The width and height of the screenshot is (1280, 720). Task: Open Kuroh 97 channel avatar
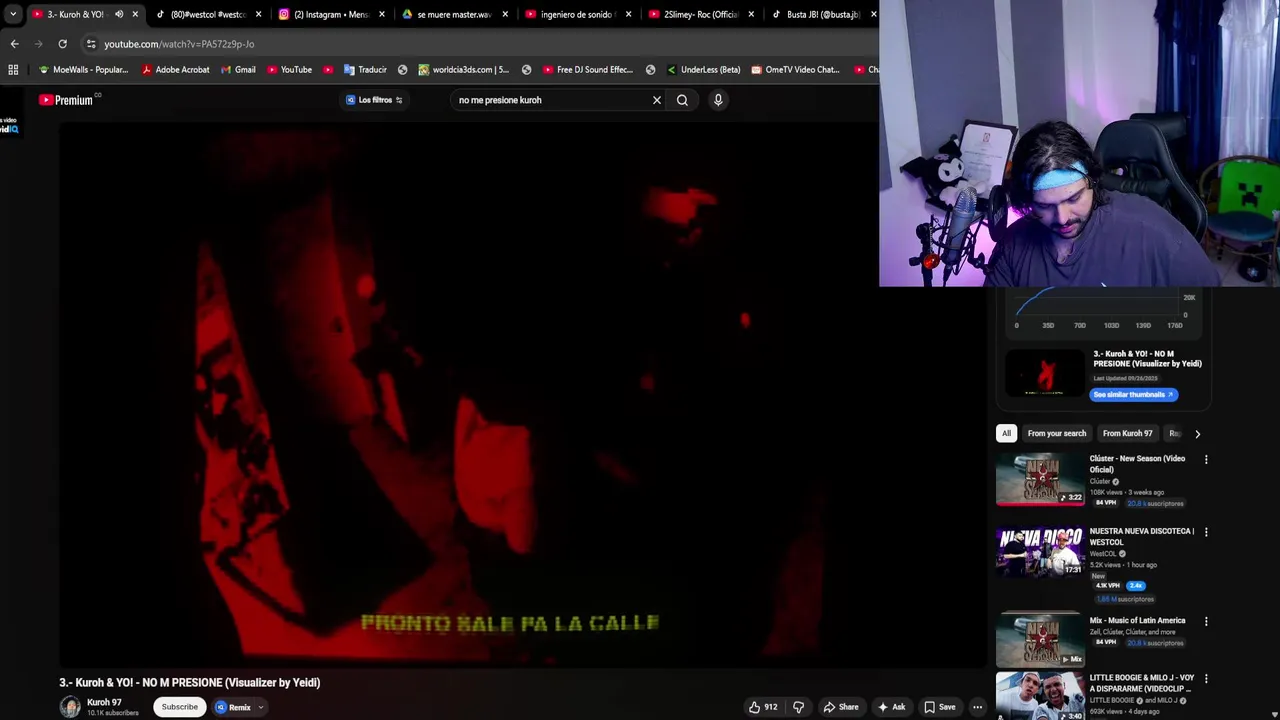(70, 707)
